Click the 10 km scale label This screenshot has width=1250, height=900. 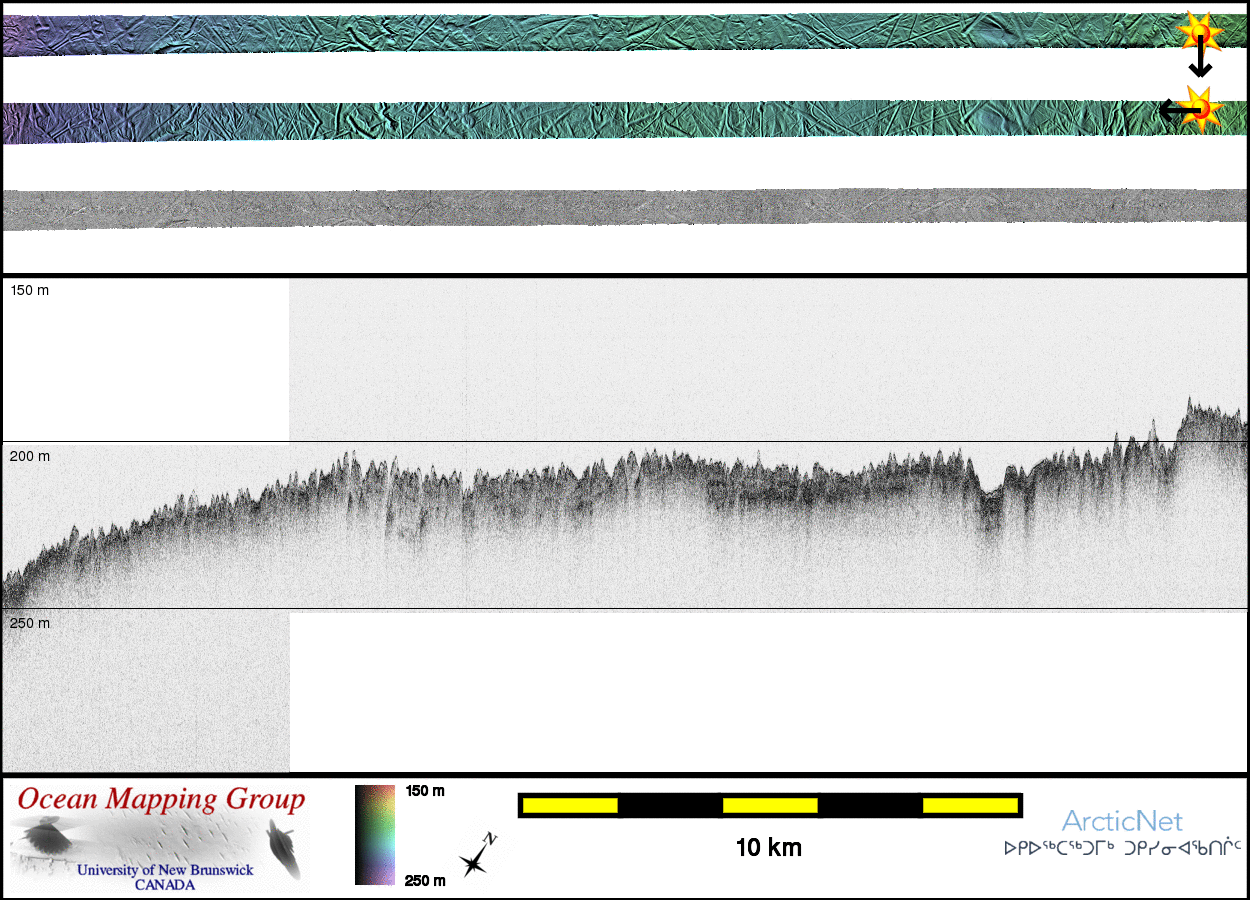(x=768, y=848)
